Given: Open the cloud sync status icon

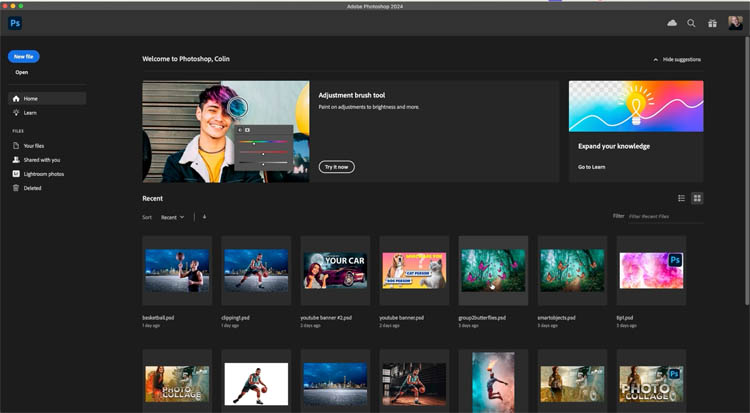Looking at the screenshot, I should tap(671, 23).
